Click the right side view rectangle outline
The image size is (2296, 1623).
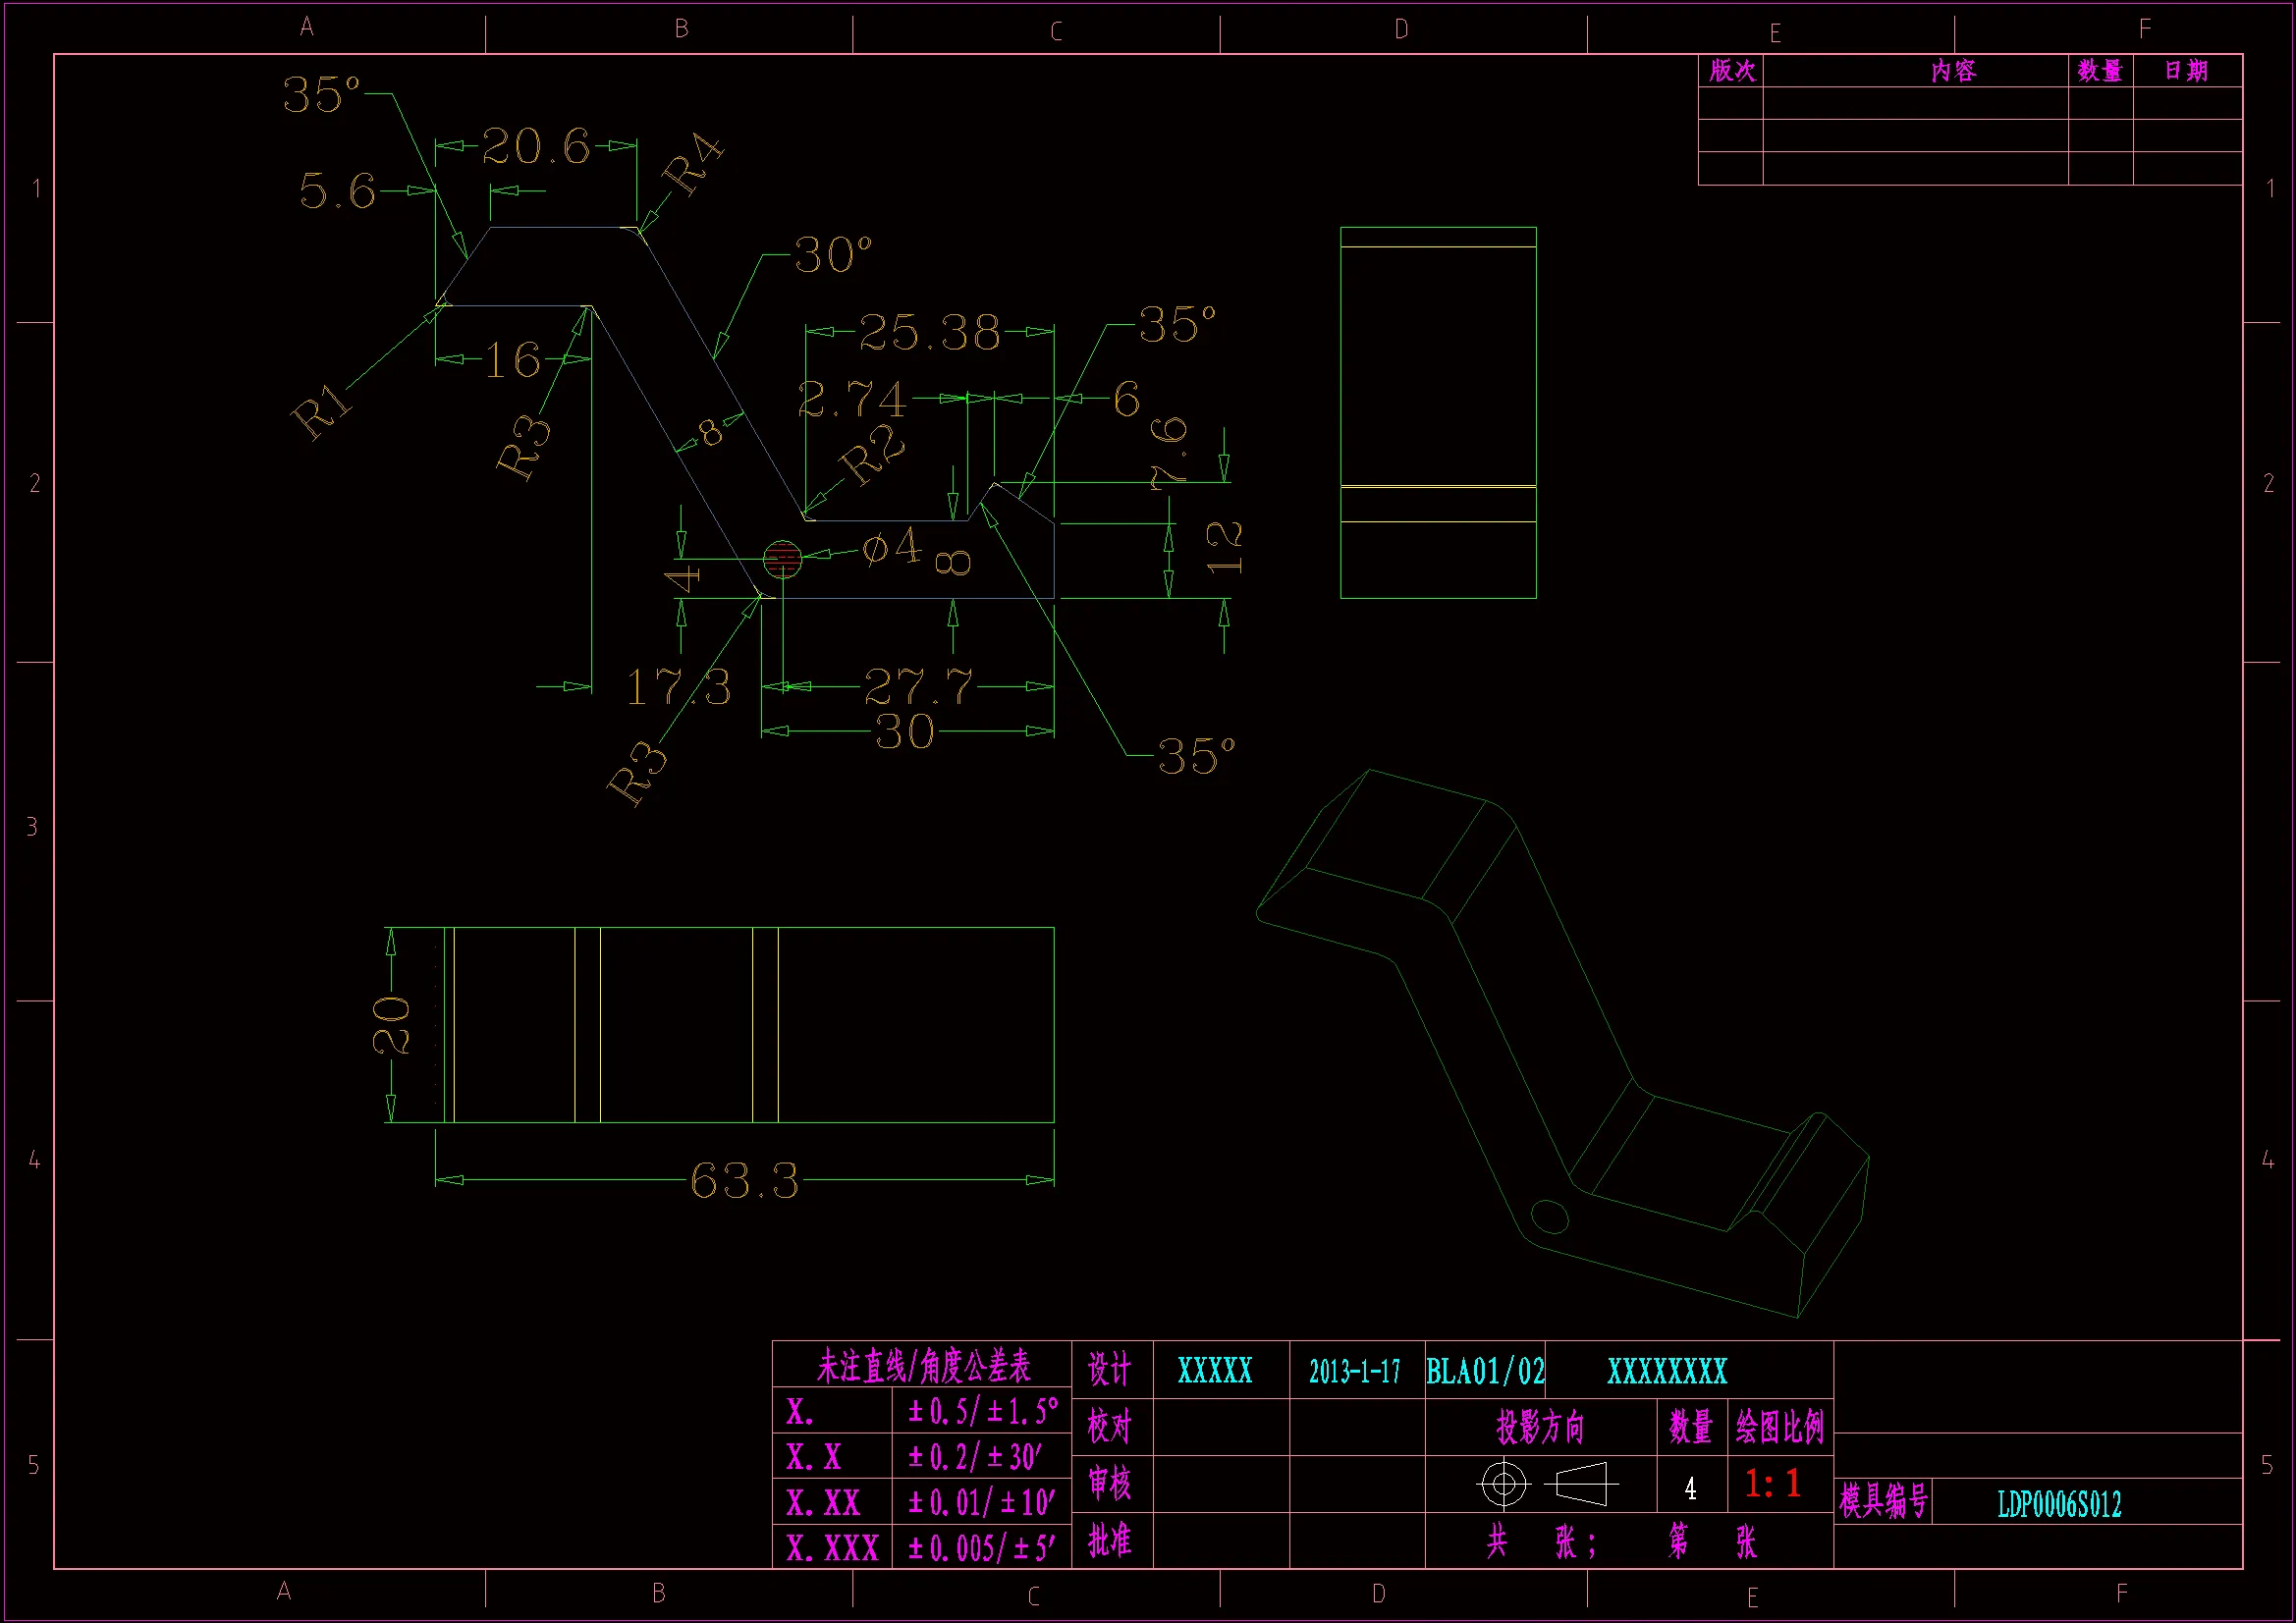coord(1438,413)
